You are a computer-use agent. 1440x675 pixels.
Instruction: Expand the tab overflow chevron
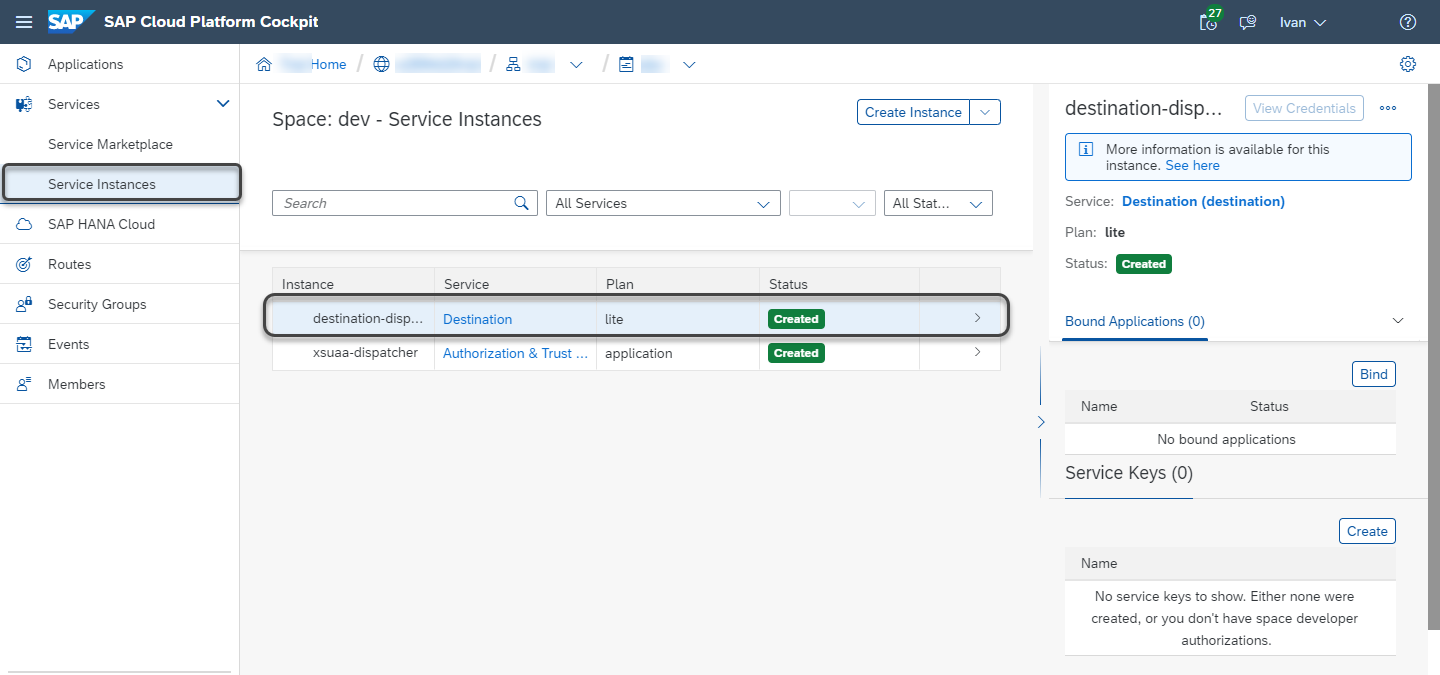click(x=1398, y=320)
